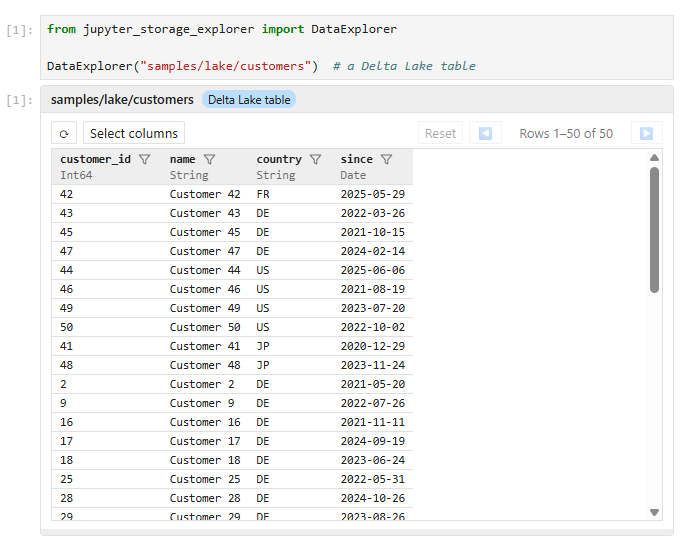Select cell Customer 44
The width and height of the screenshot is (681, 537).
click(x=205, y=270)
